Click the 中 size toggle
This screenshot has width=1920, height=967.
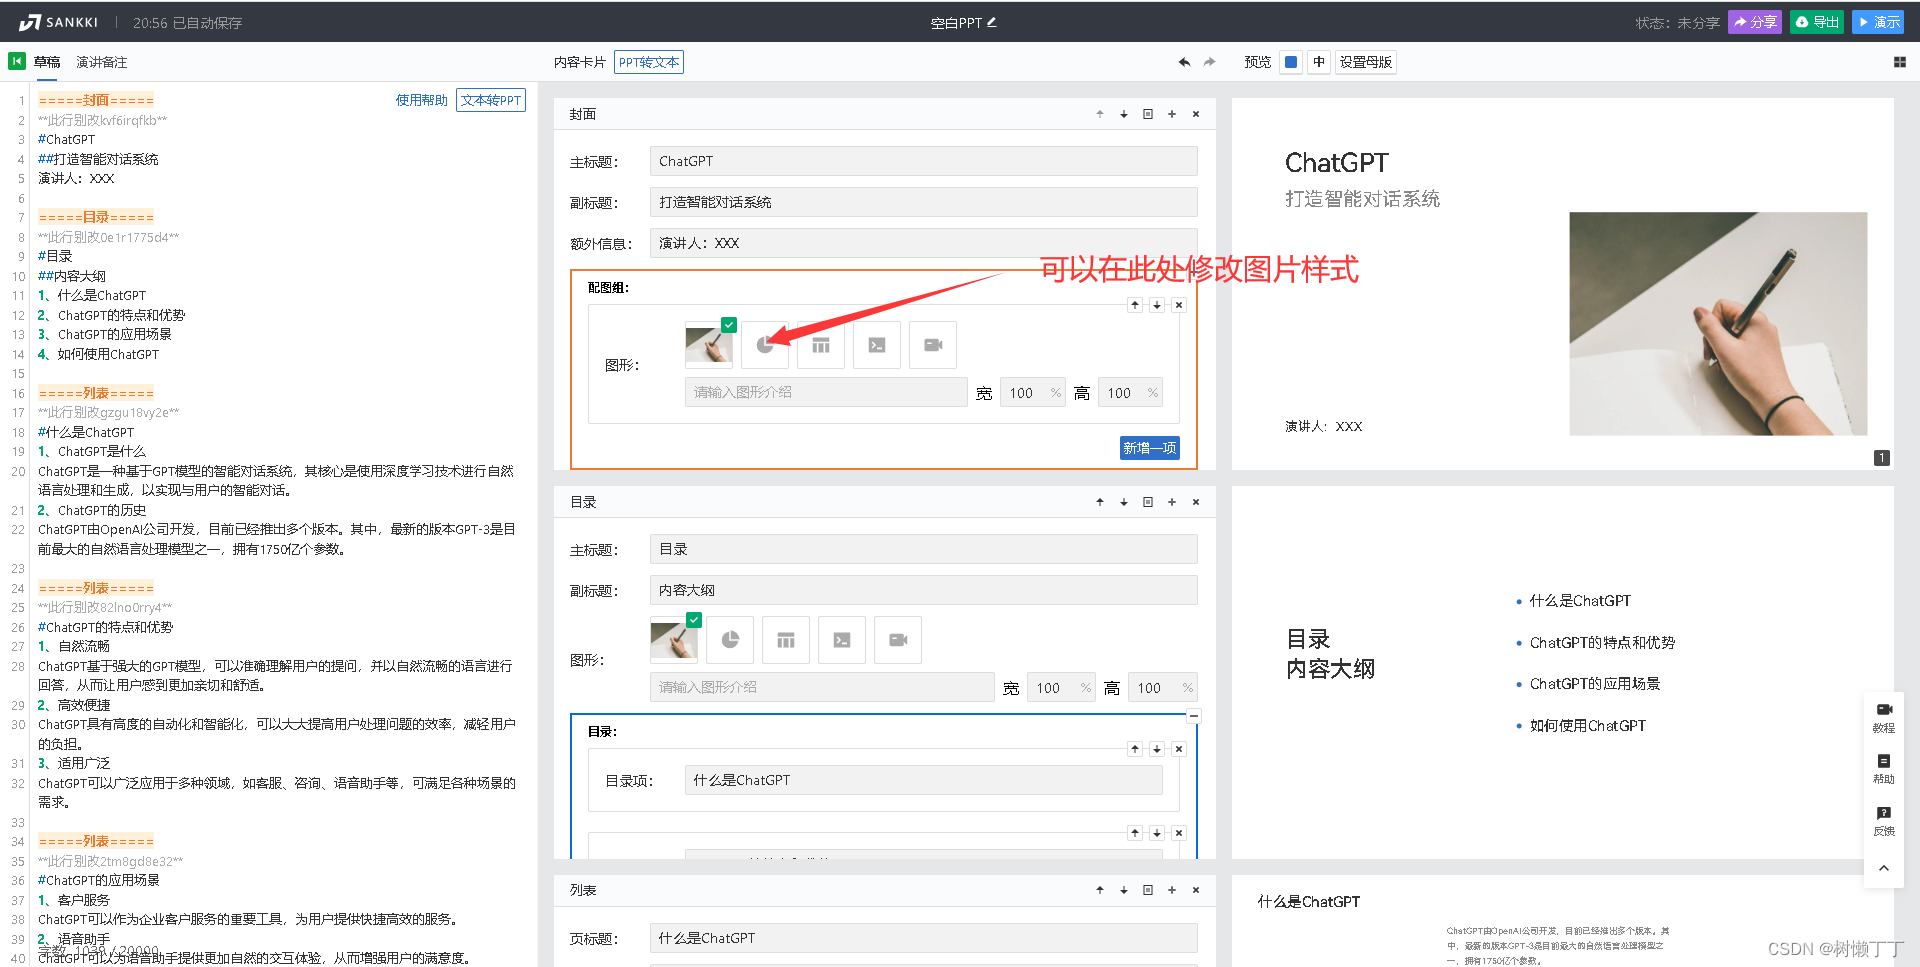[x=1319, y=62]
